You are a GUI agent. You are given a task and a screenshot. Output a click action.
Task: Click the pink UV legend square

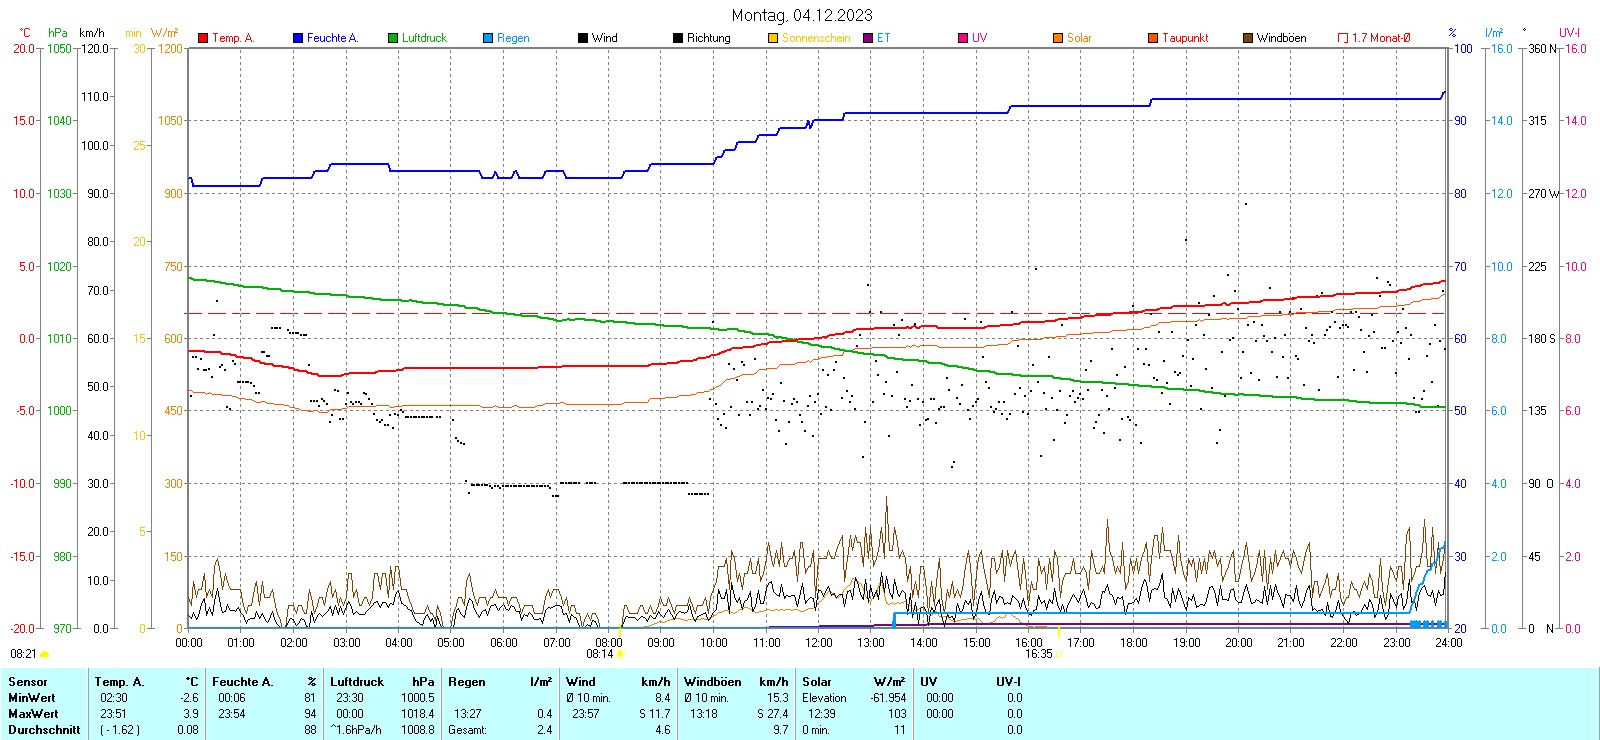tap(963, 38)
